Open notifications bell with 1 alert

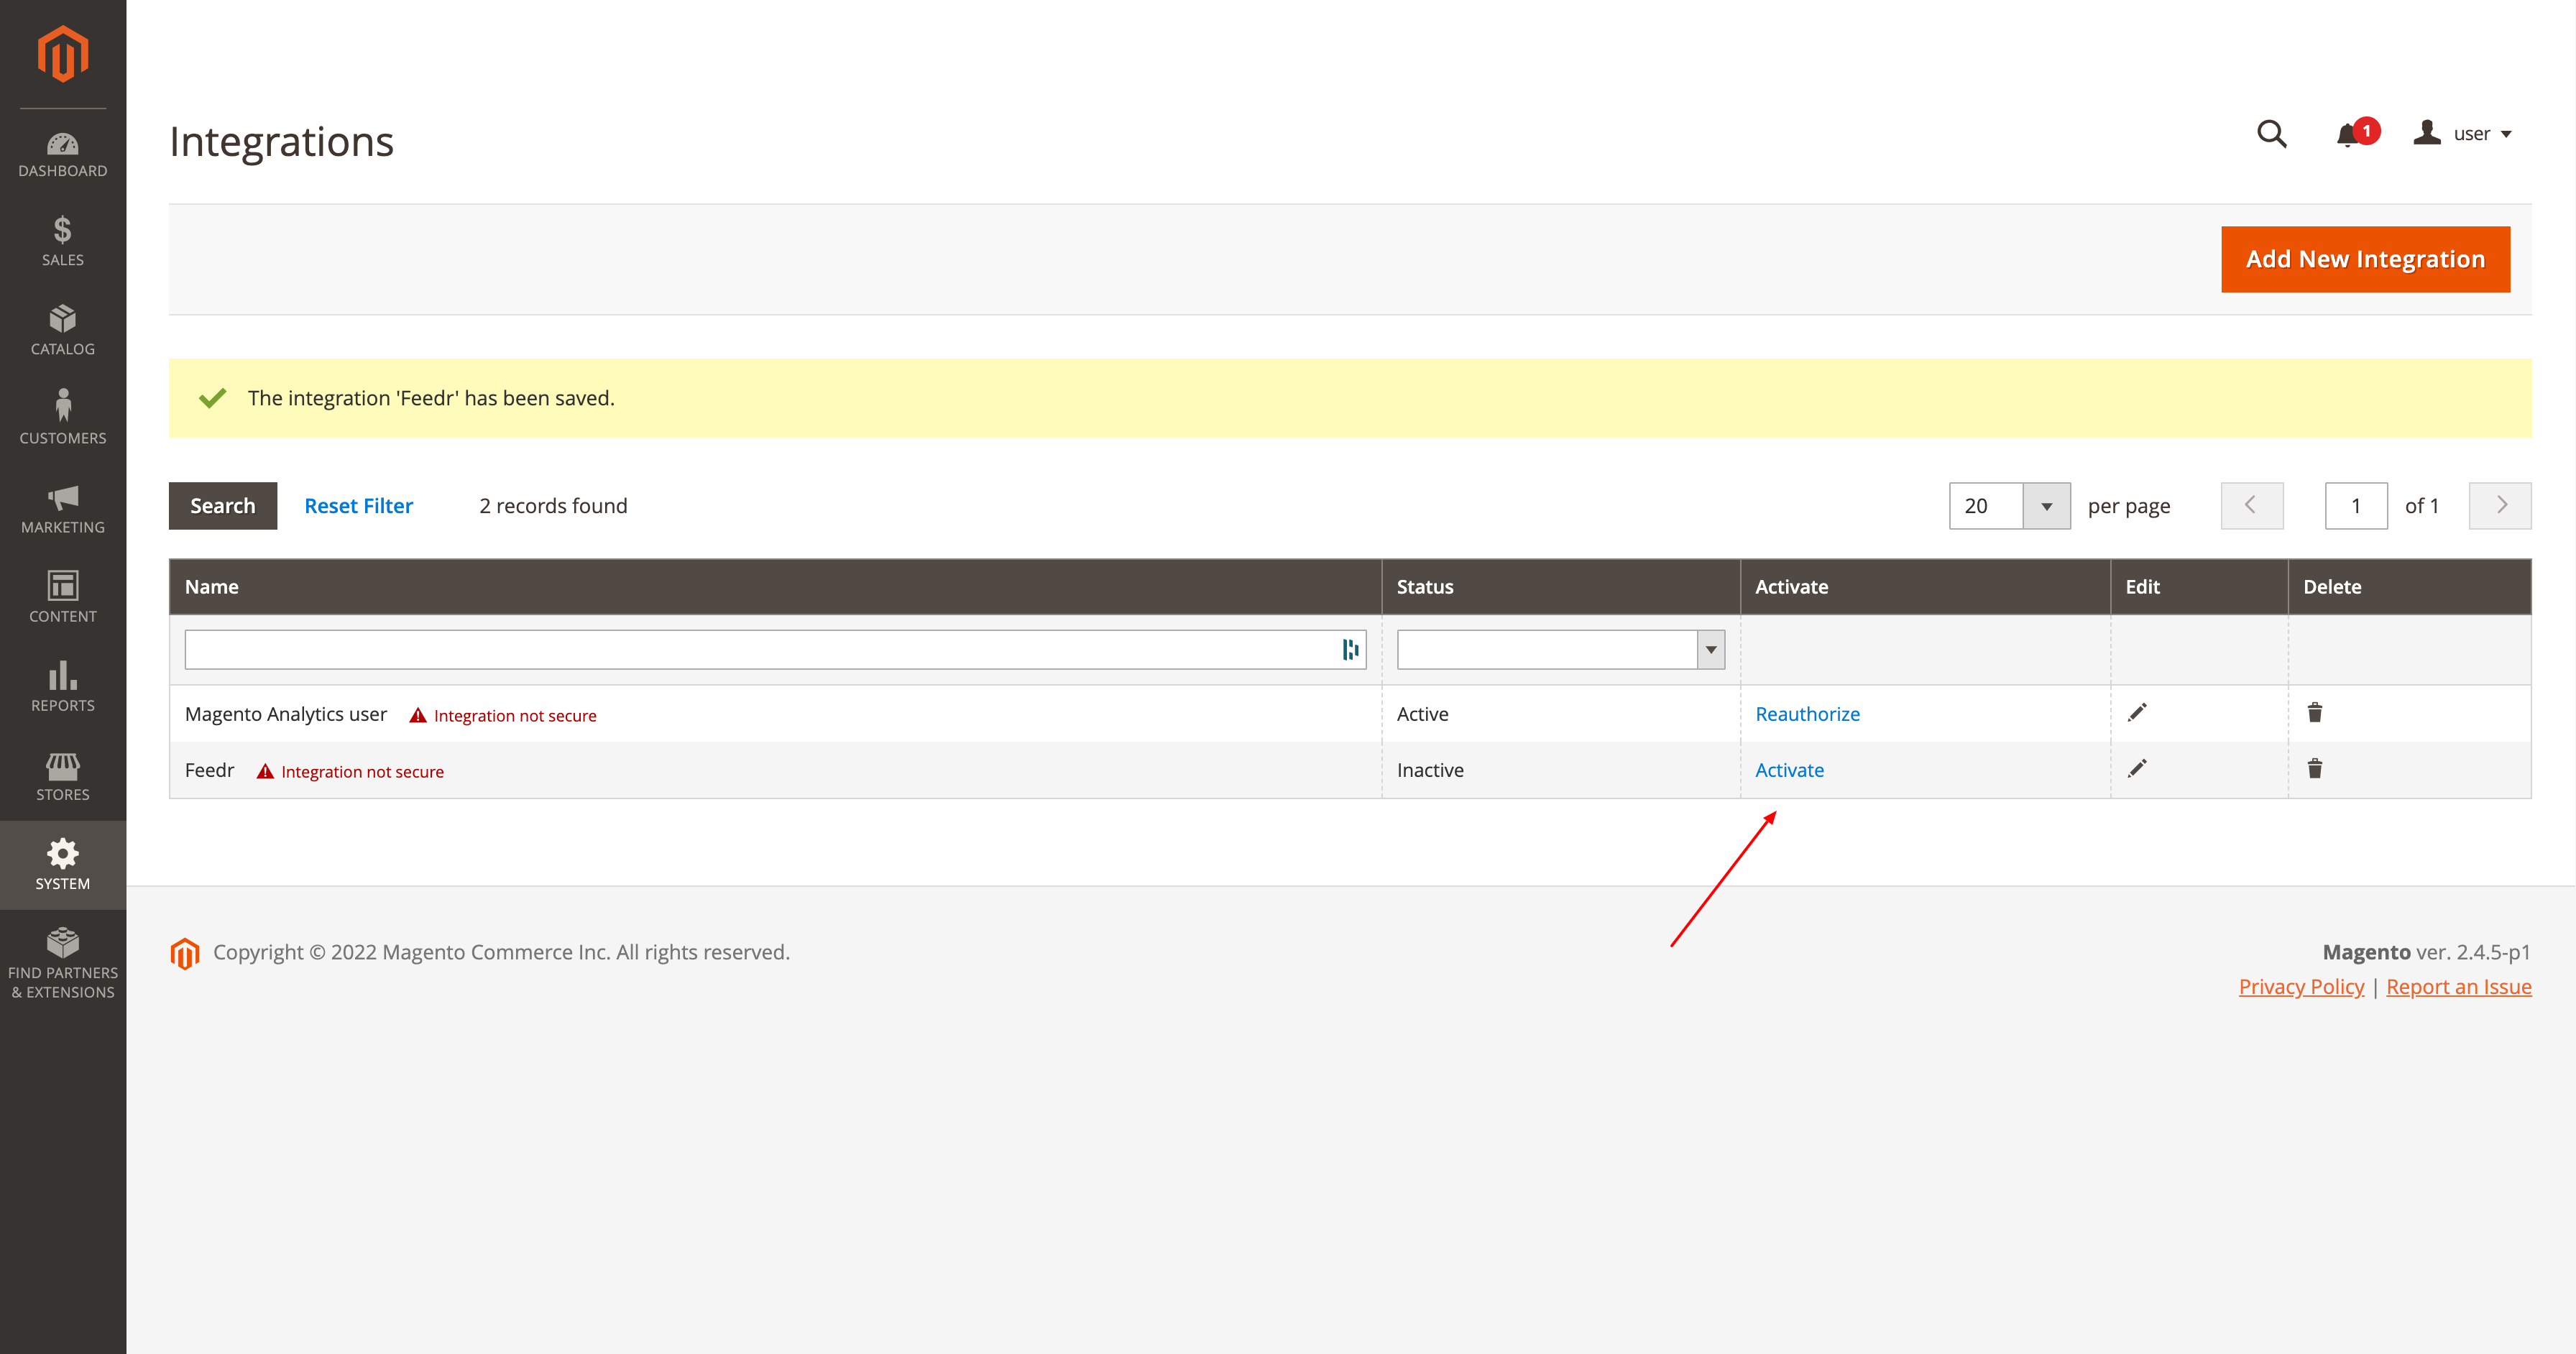click(x=2355, y=134)
